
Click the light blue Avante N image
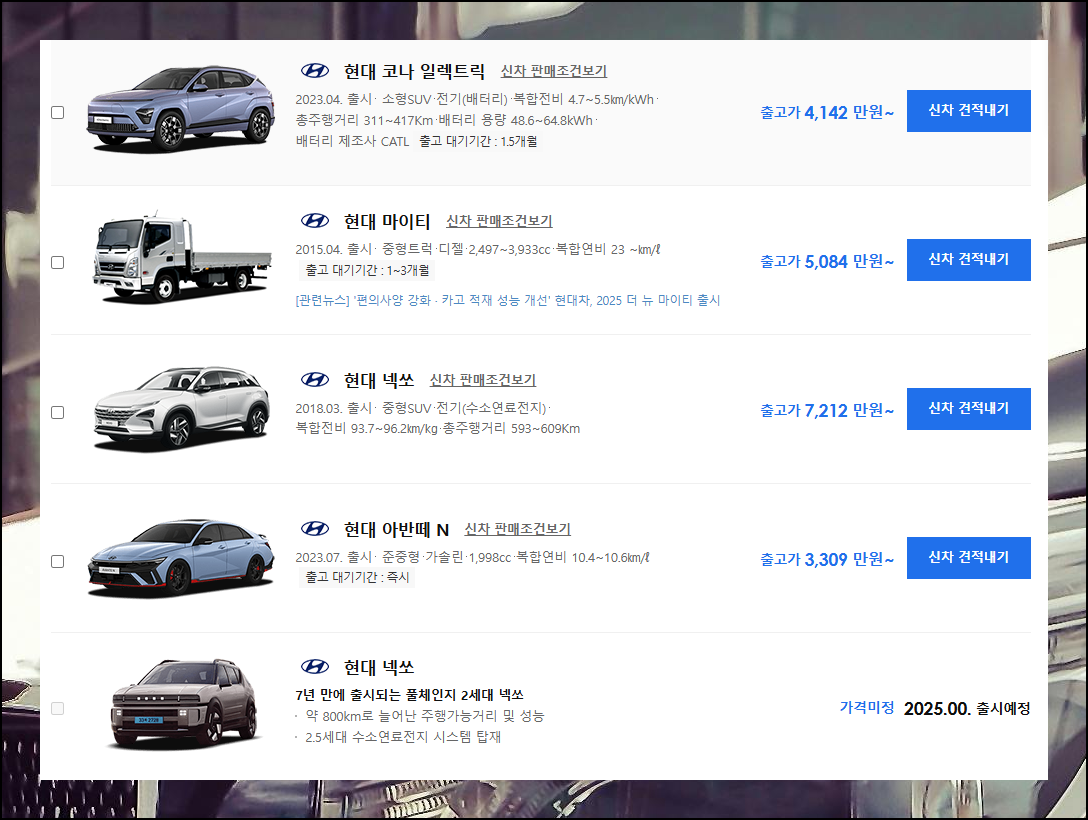coord(181,558)
